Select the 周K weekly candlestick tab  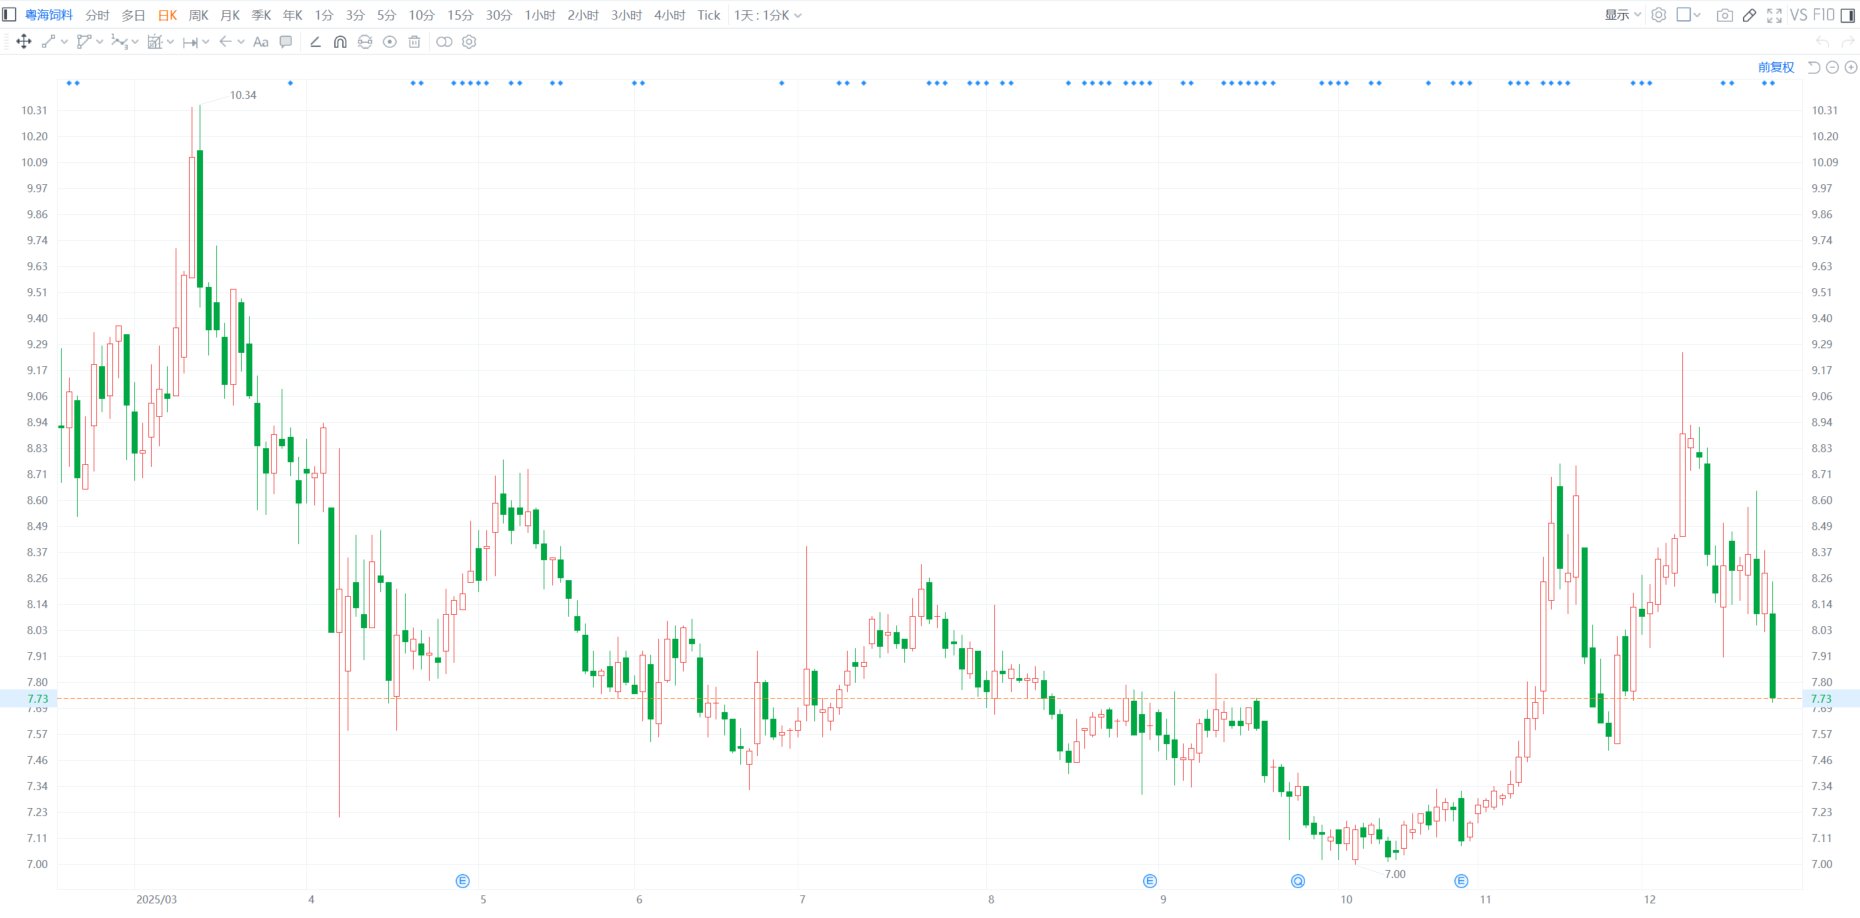(198, 15)
